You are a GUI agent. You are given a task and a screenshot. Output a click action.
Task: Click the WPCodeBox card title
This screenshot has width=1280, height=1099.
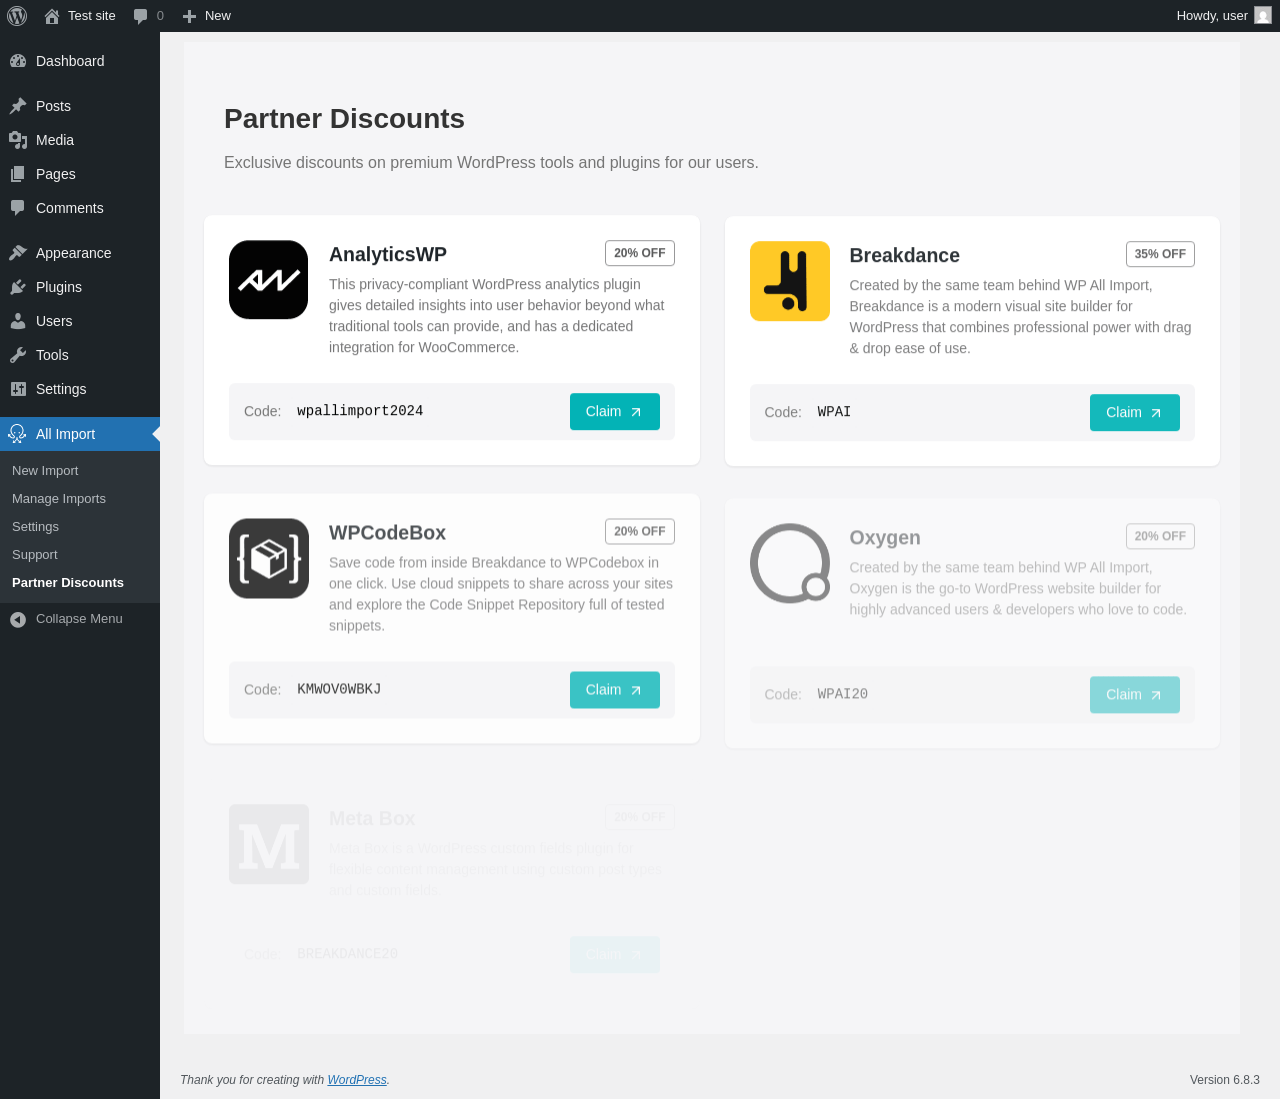[x=387, y=533]
